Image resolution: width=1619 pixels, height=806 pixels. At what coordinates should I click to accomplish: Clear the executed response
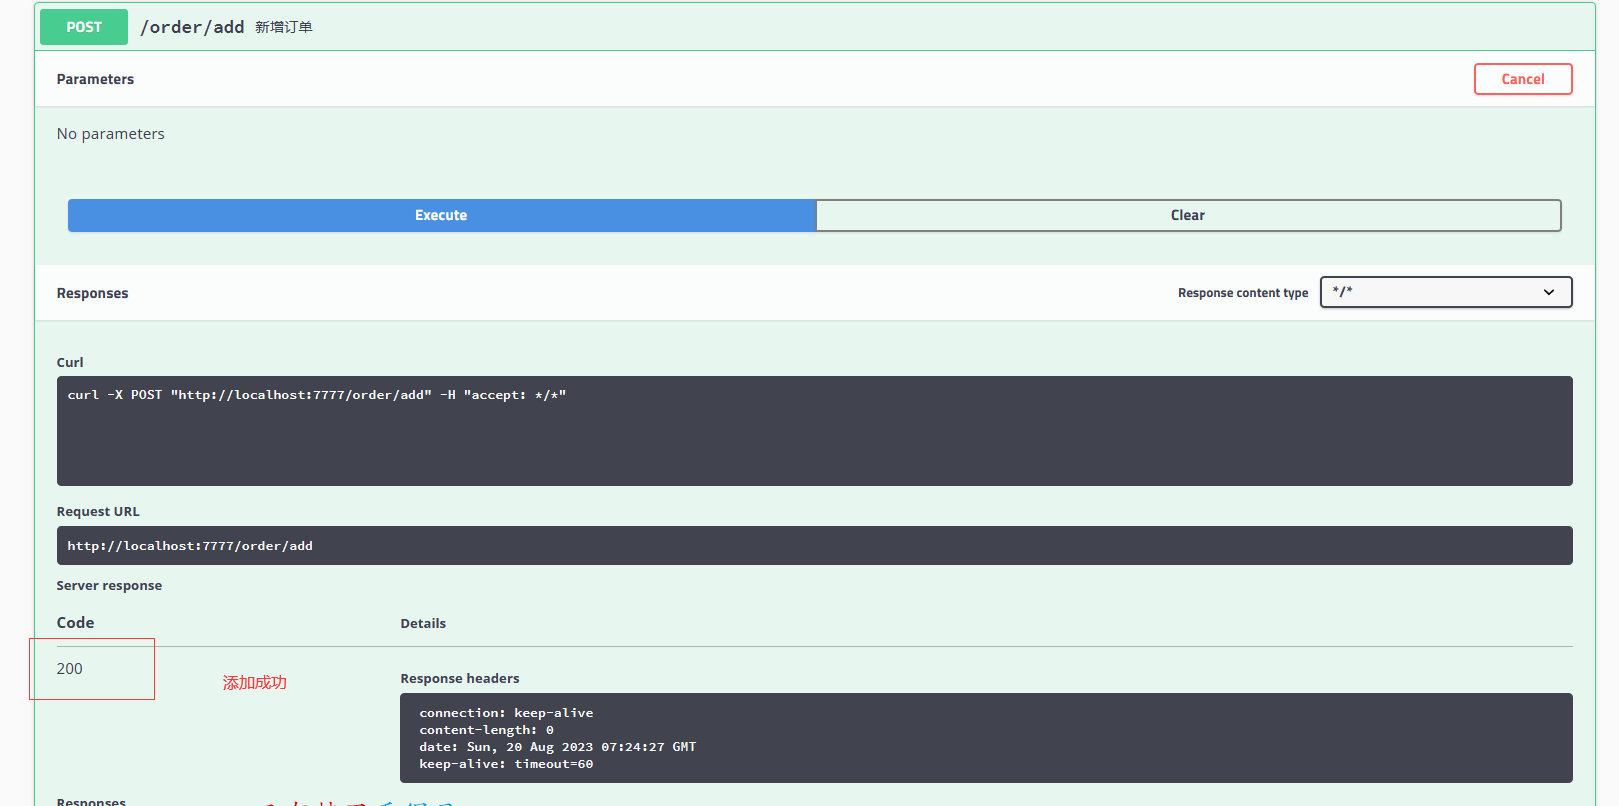pyautogui.click(x=1188, y=215)
